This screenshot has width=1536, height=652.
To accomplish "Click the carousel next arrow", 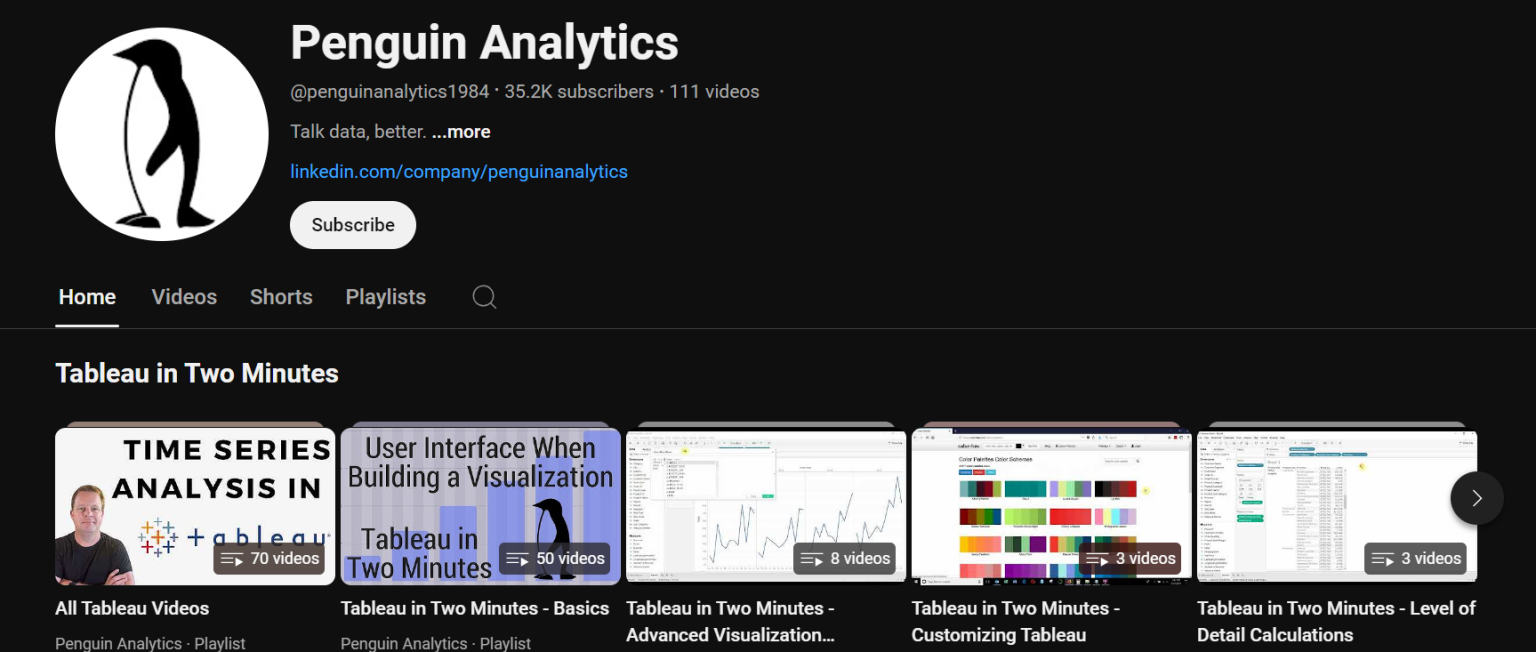I will [x=1477, y=497].
